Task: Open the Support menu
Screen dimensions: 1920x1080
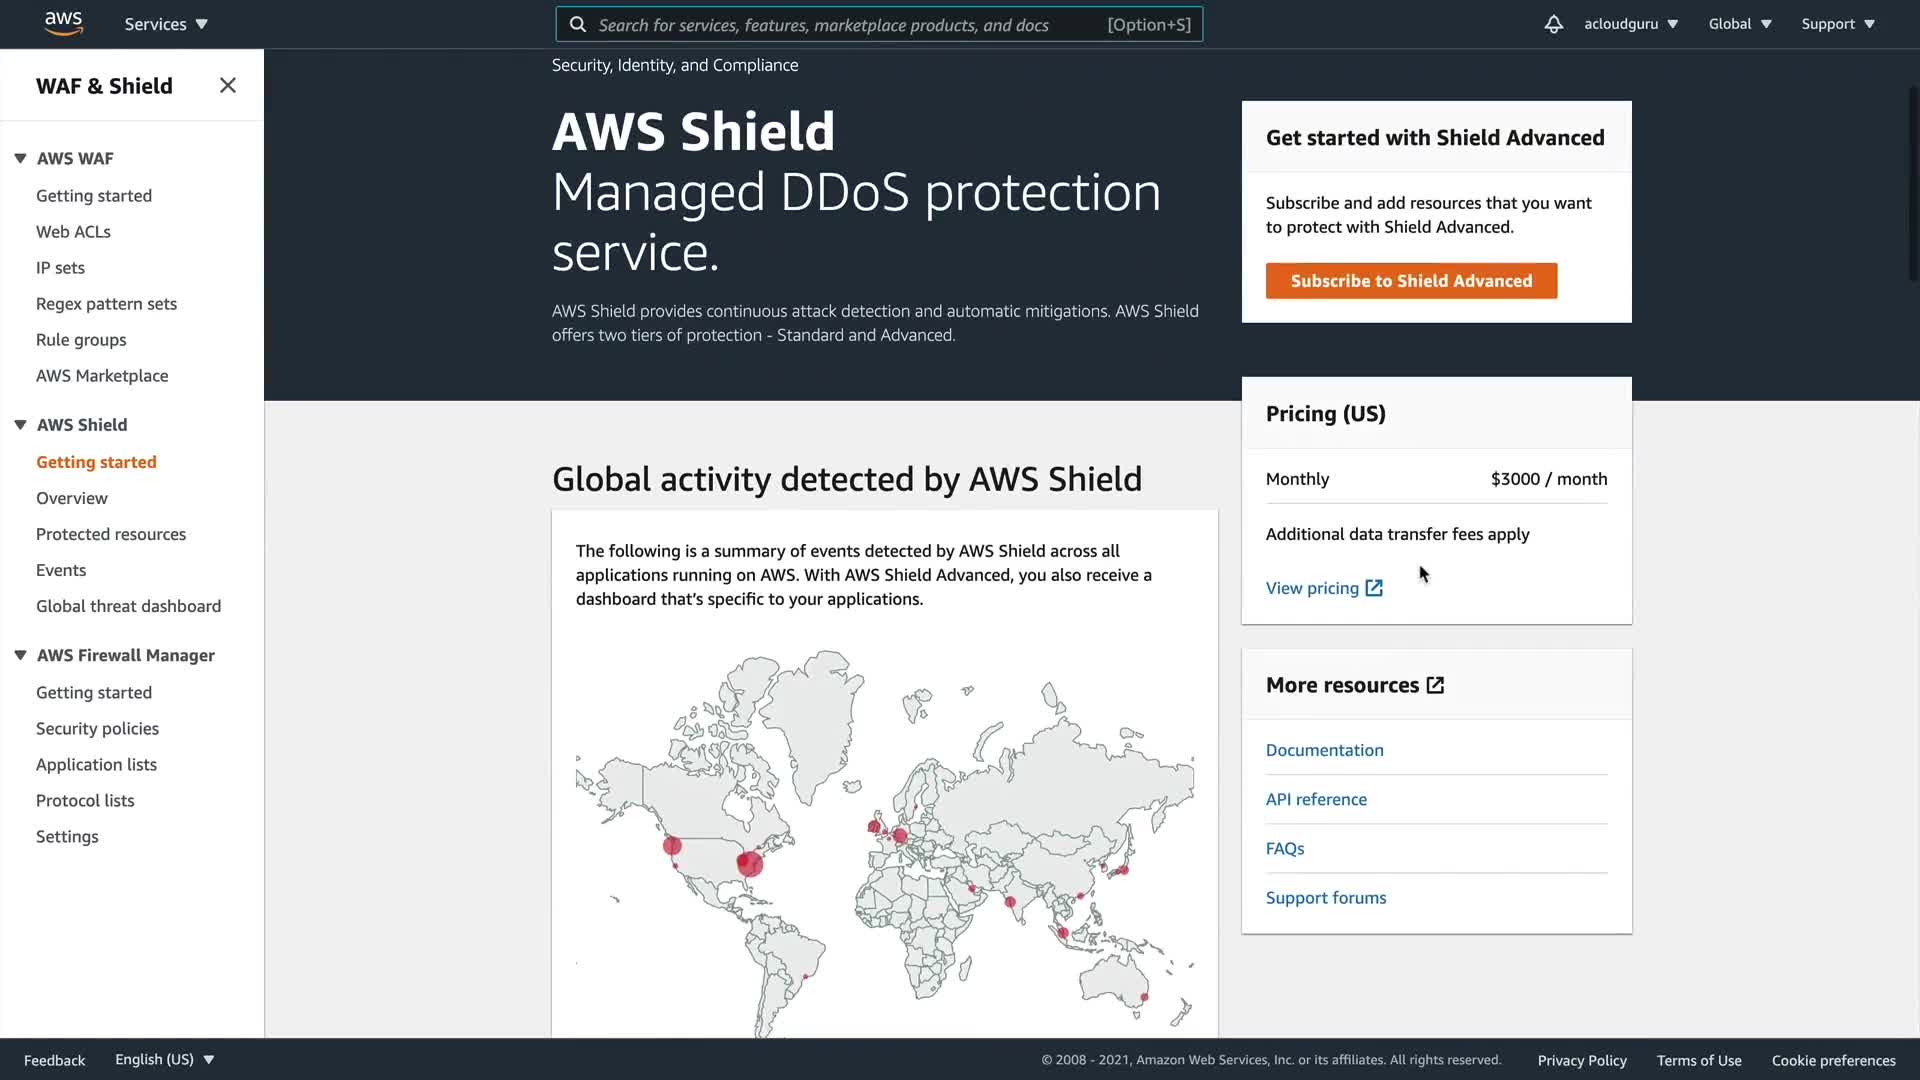Action: coord(1838,24)
